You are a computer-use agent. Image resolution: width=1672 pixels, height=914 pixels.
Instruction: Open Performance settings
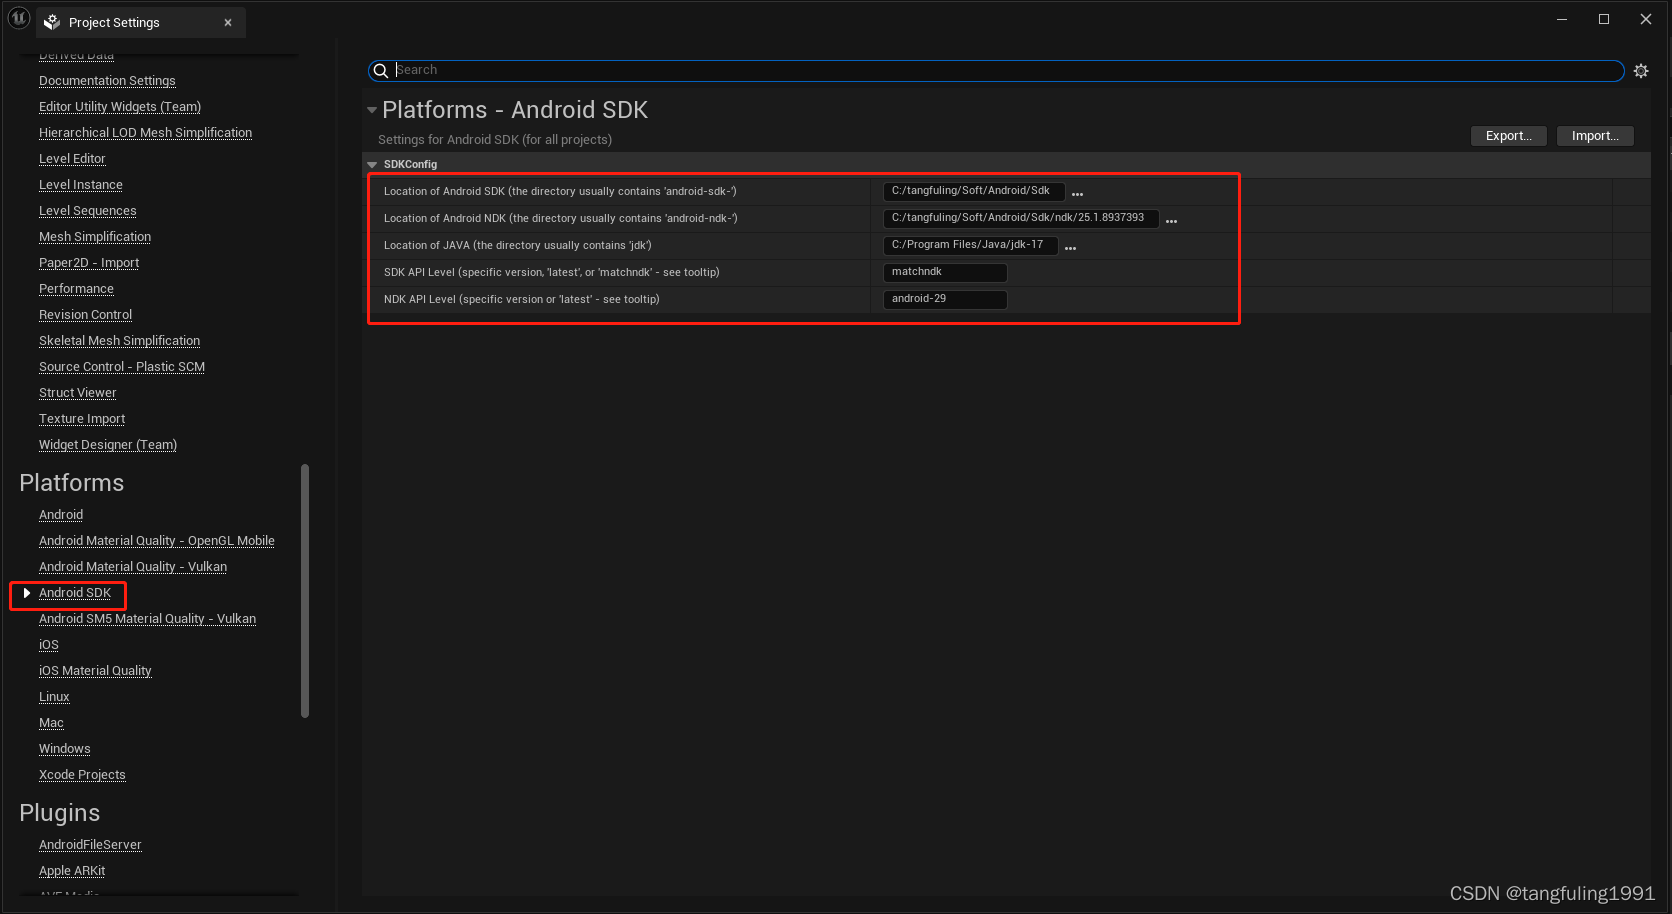click(x=76, y=289)
